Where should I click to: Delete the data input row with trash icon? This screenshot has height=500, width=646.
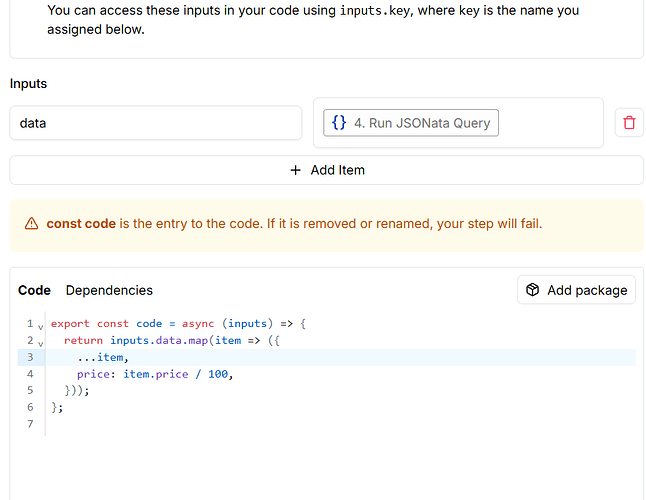(x=628, y=123)
